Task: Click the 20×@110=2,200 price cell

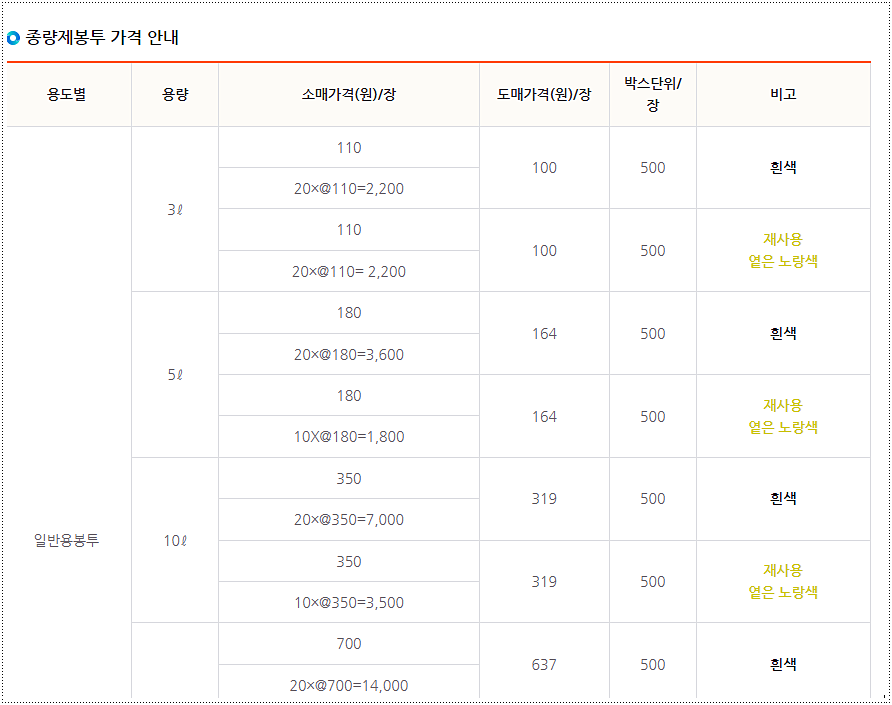Action: [x=348, y=188]
